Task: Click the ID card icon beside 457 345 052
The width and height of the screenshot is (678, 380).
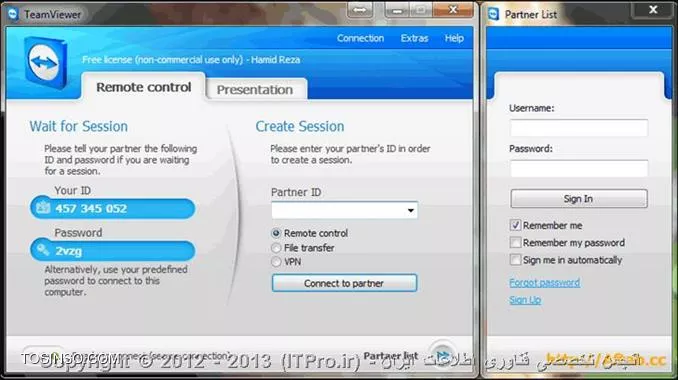Action: pyautogui.click(x=43, y=208)
